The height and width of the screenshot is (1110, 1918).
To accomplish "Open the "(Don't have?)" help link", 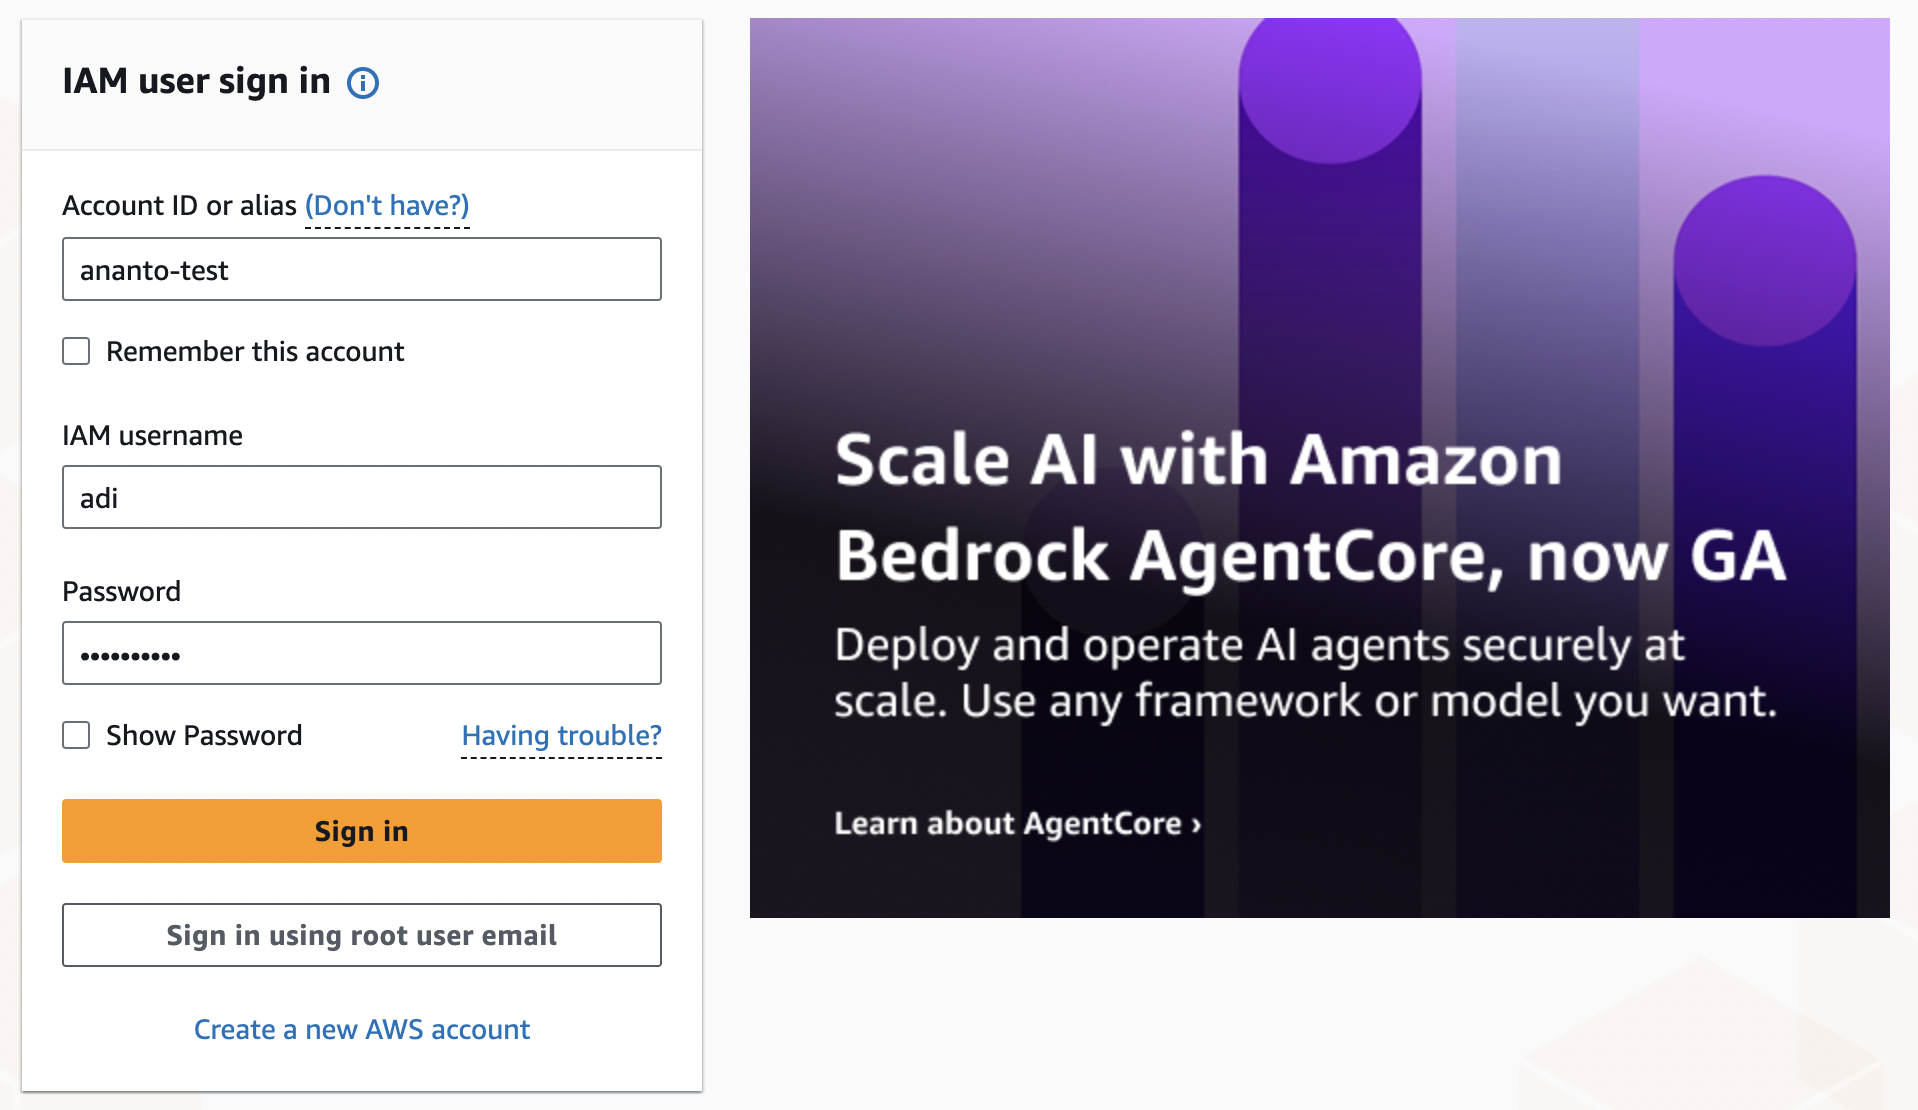I will 387,206.
